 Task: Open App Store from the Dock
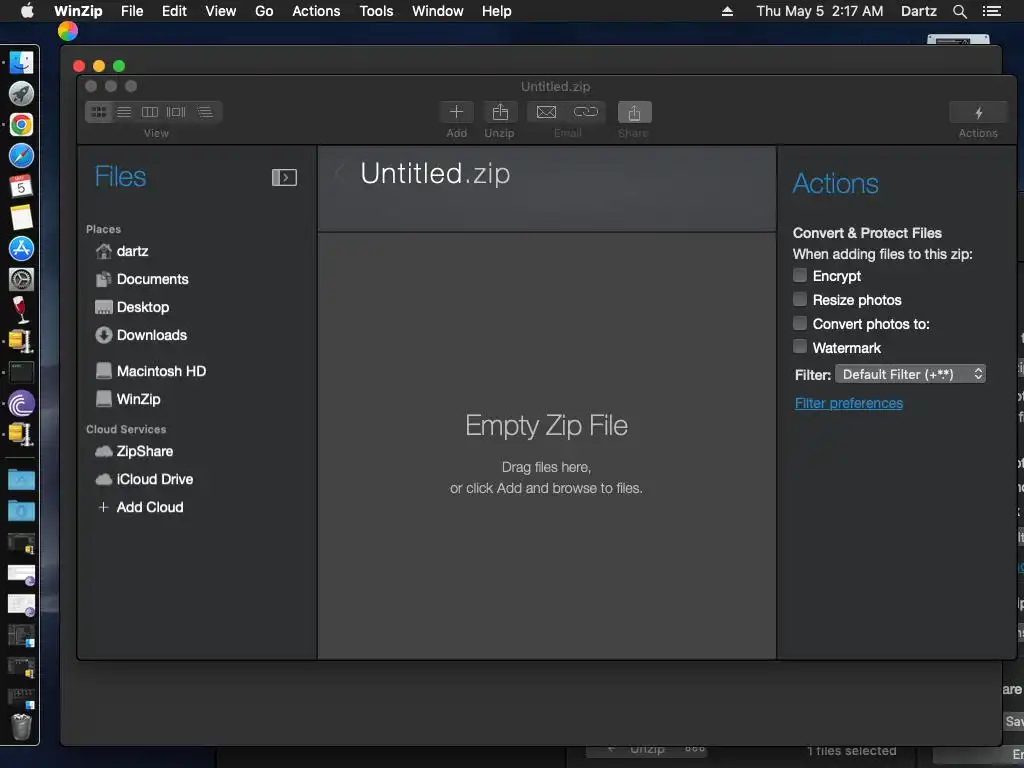tap(21, 248)
